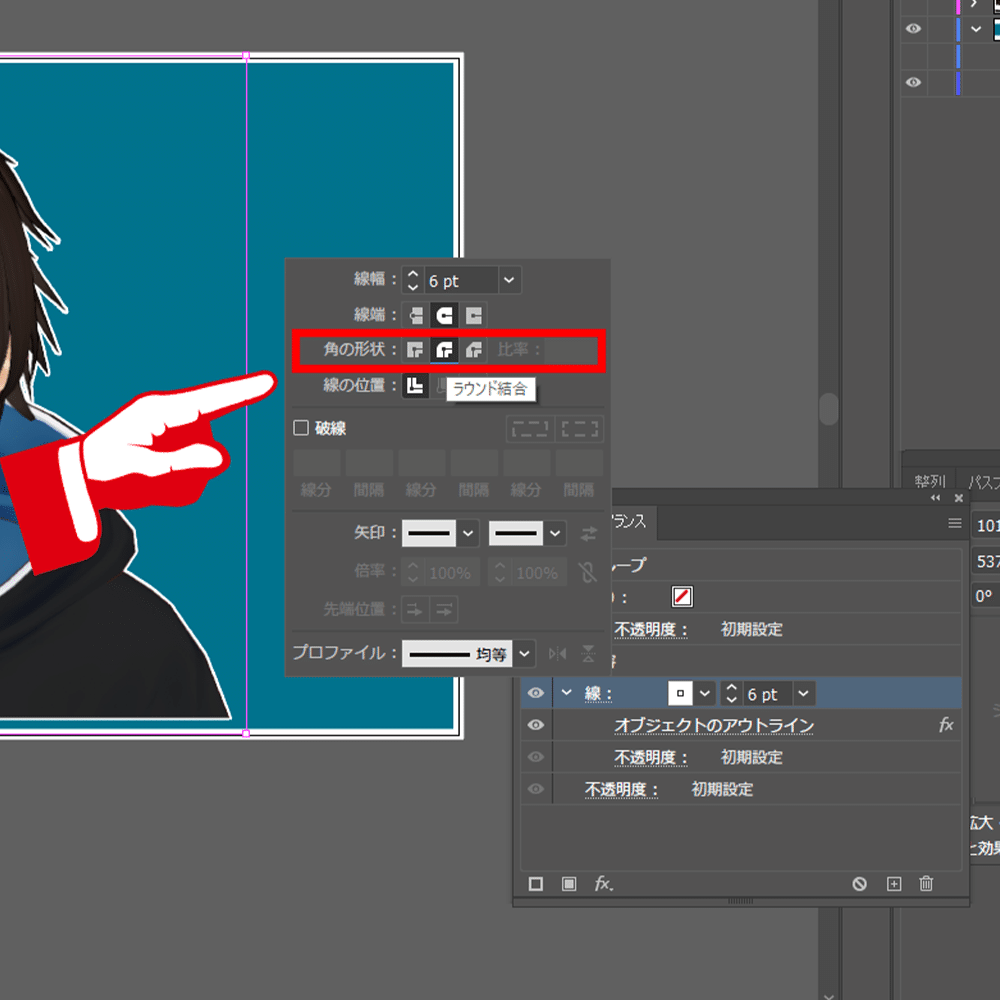
Task: Click the weight stepper in Appearance 線 row
Action: coord(732,693)
